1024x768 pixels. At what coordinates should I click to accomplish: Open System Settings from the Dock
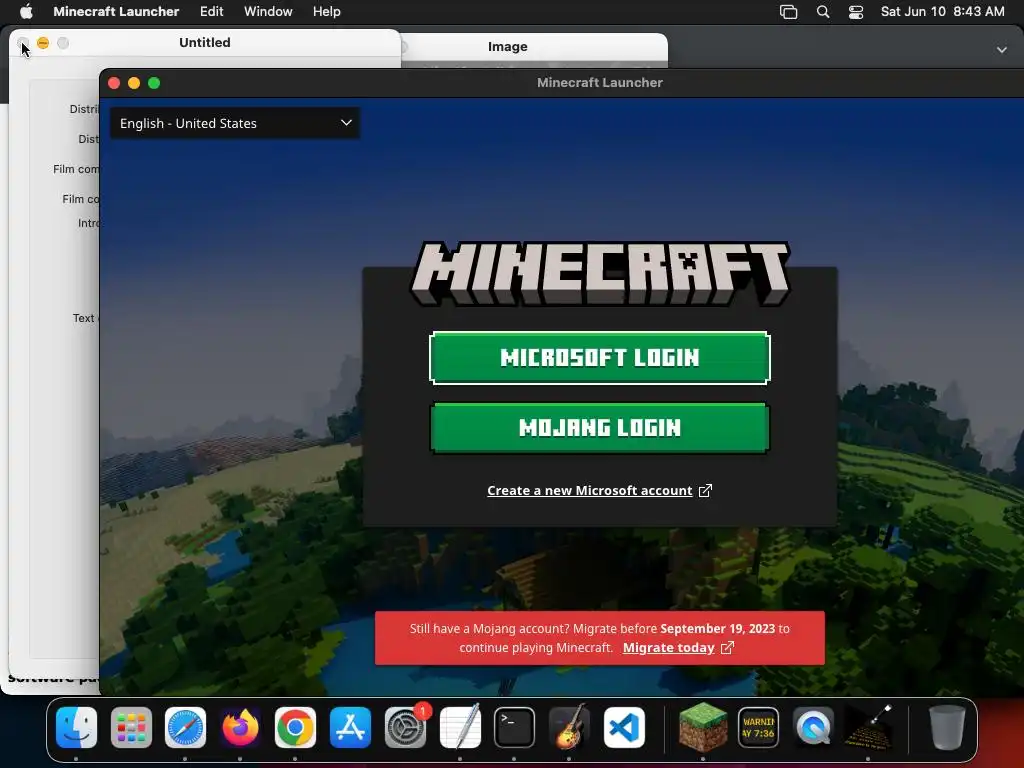tap(405, 727)
